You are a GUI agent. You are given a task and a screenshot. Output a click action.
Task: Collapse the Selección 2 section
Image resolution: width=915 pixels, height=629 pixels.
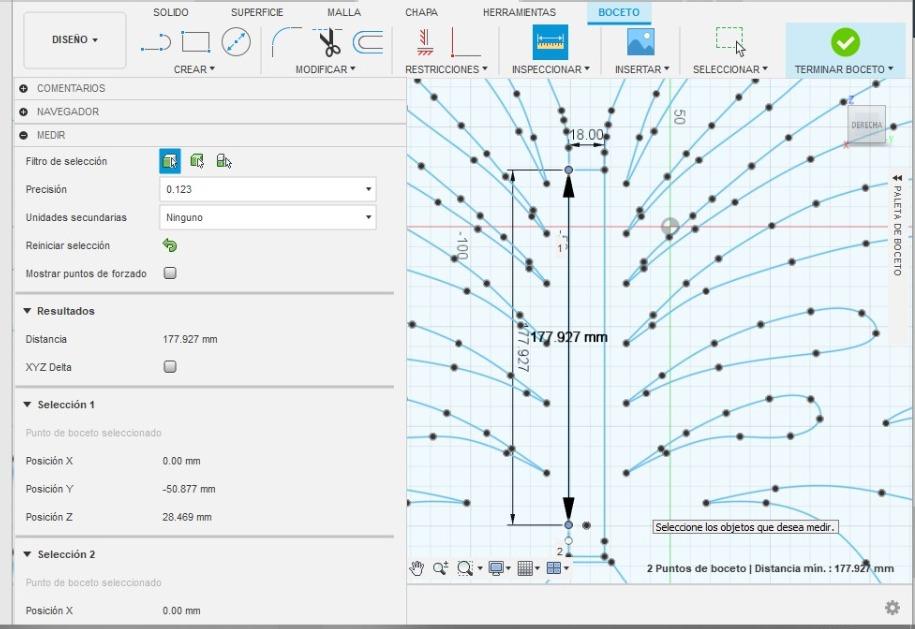[27, 554]
